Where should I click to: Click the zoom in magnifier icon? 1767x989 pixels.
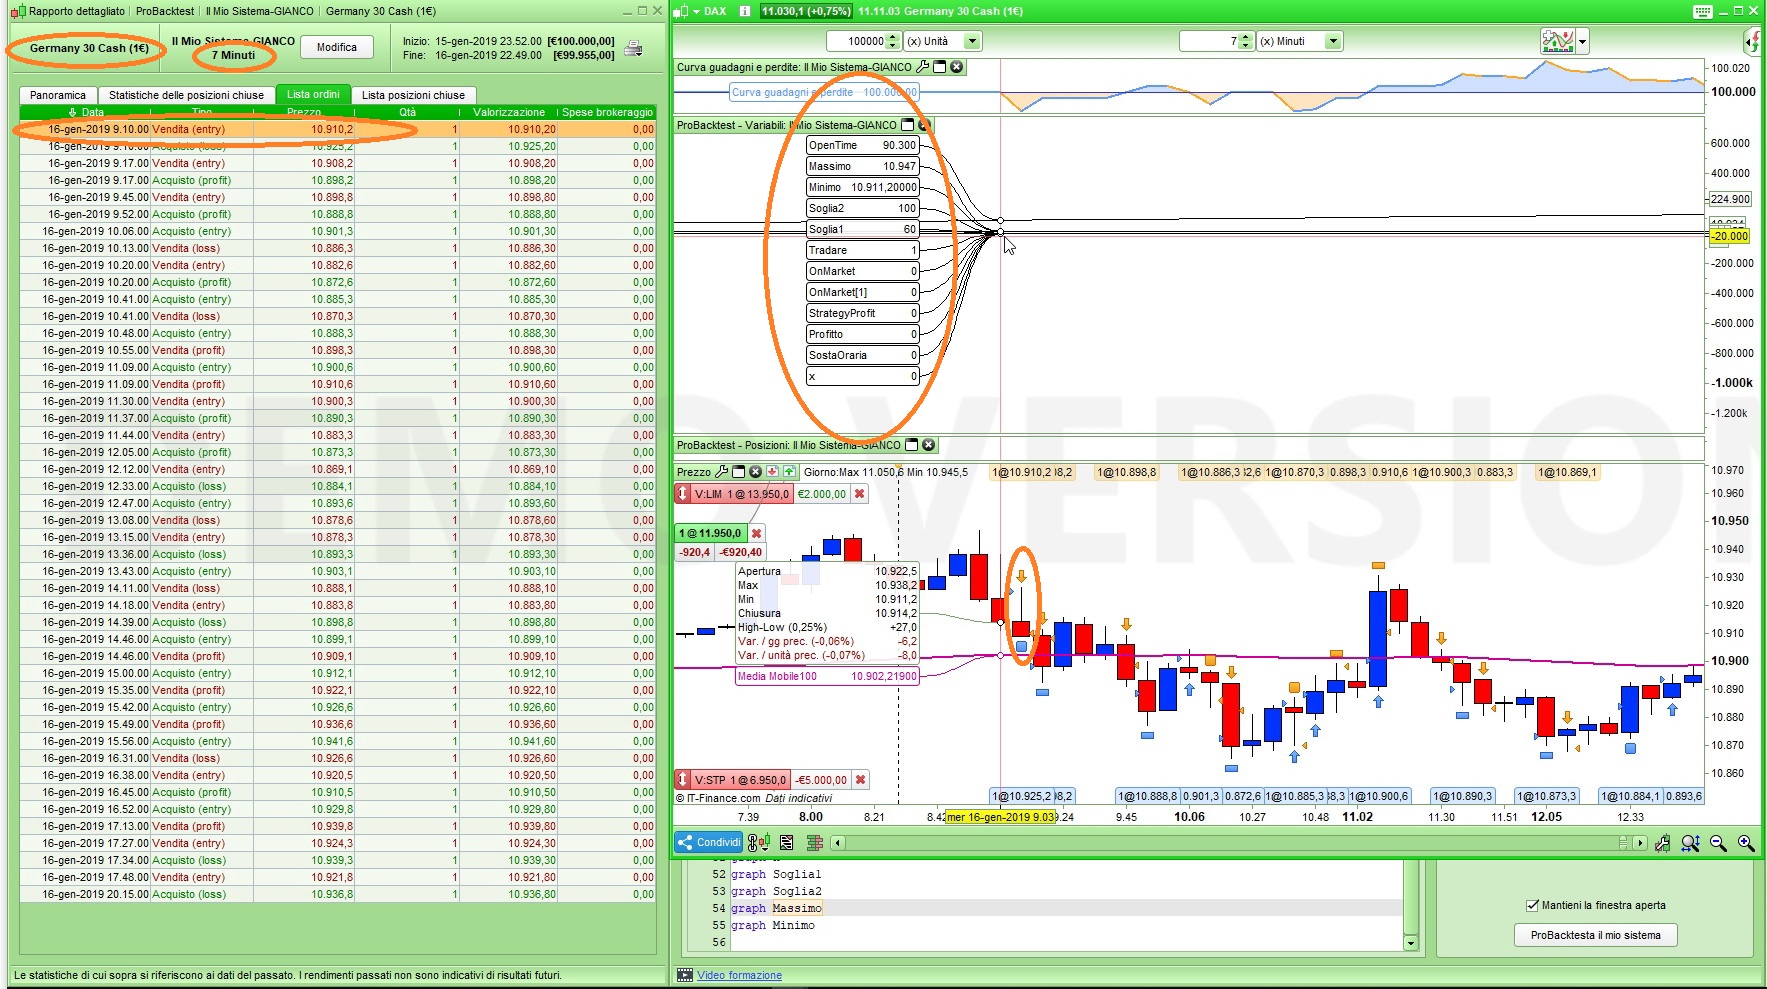click(1746, 843)
